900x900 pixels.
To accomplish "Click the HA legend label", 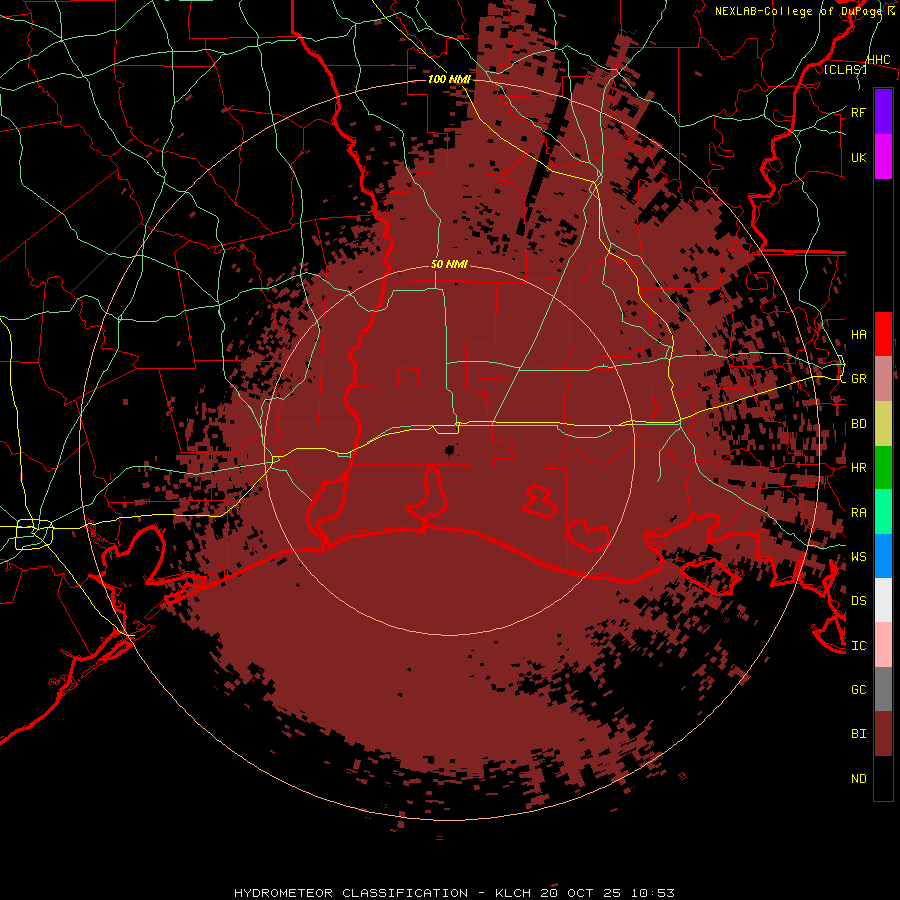I will [x=859, y=335].
